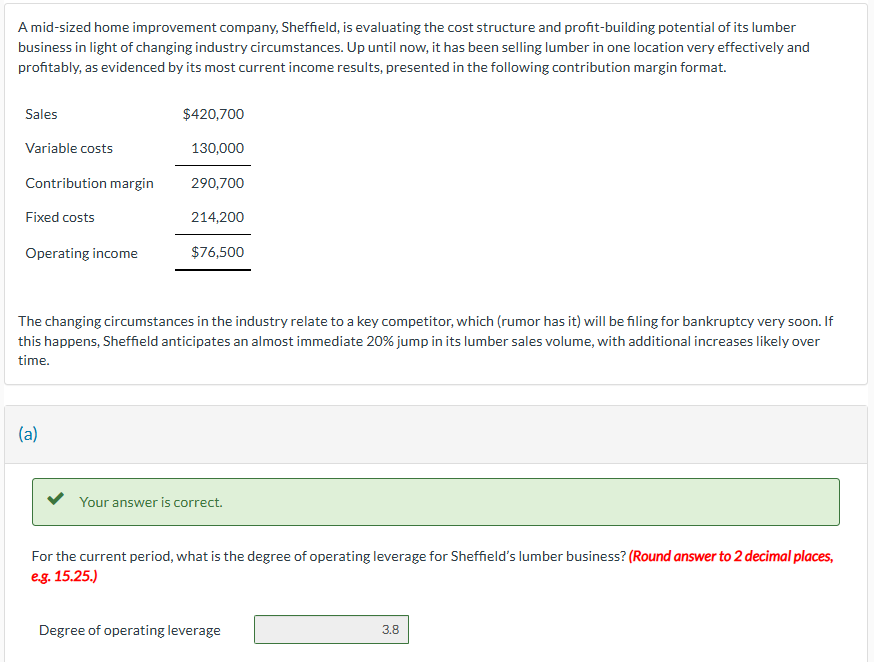Click the Sales value $420,700
Image resolution: width=874 pixels, height=662 pixels.
[x=213, y=114]
